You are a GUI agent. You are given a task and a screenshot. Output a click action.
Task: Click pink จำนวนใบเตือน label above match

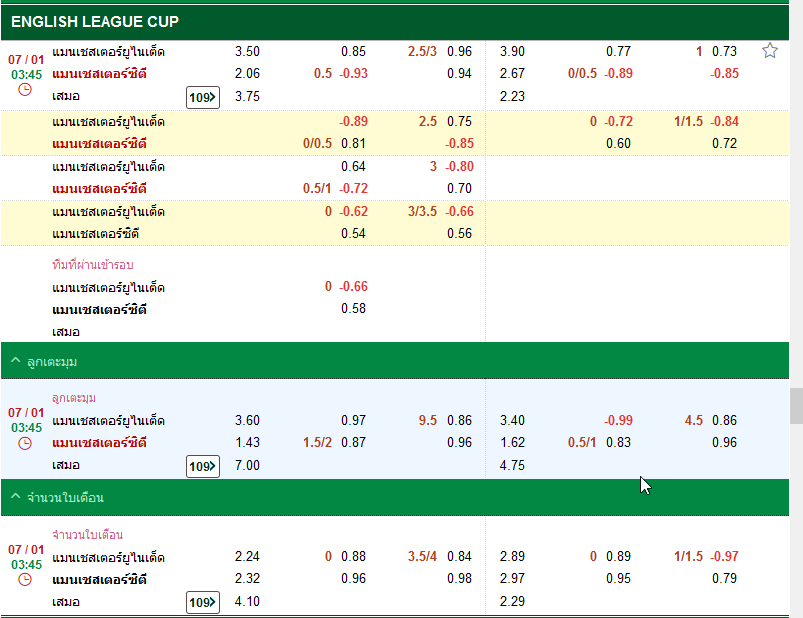pos(88,535)
